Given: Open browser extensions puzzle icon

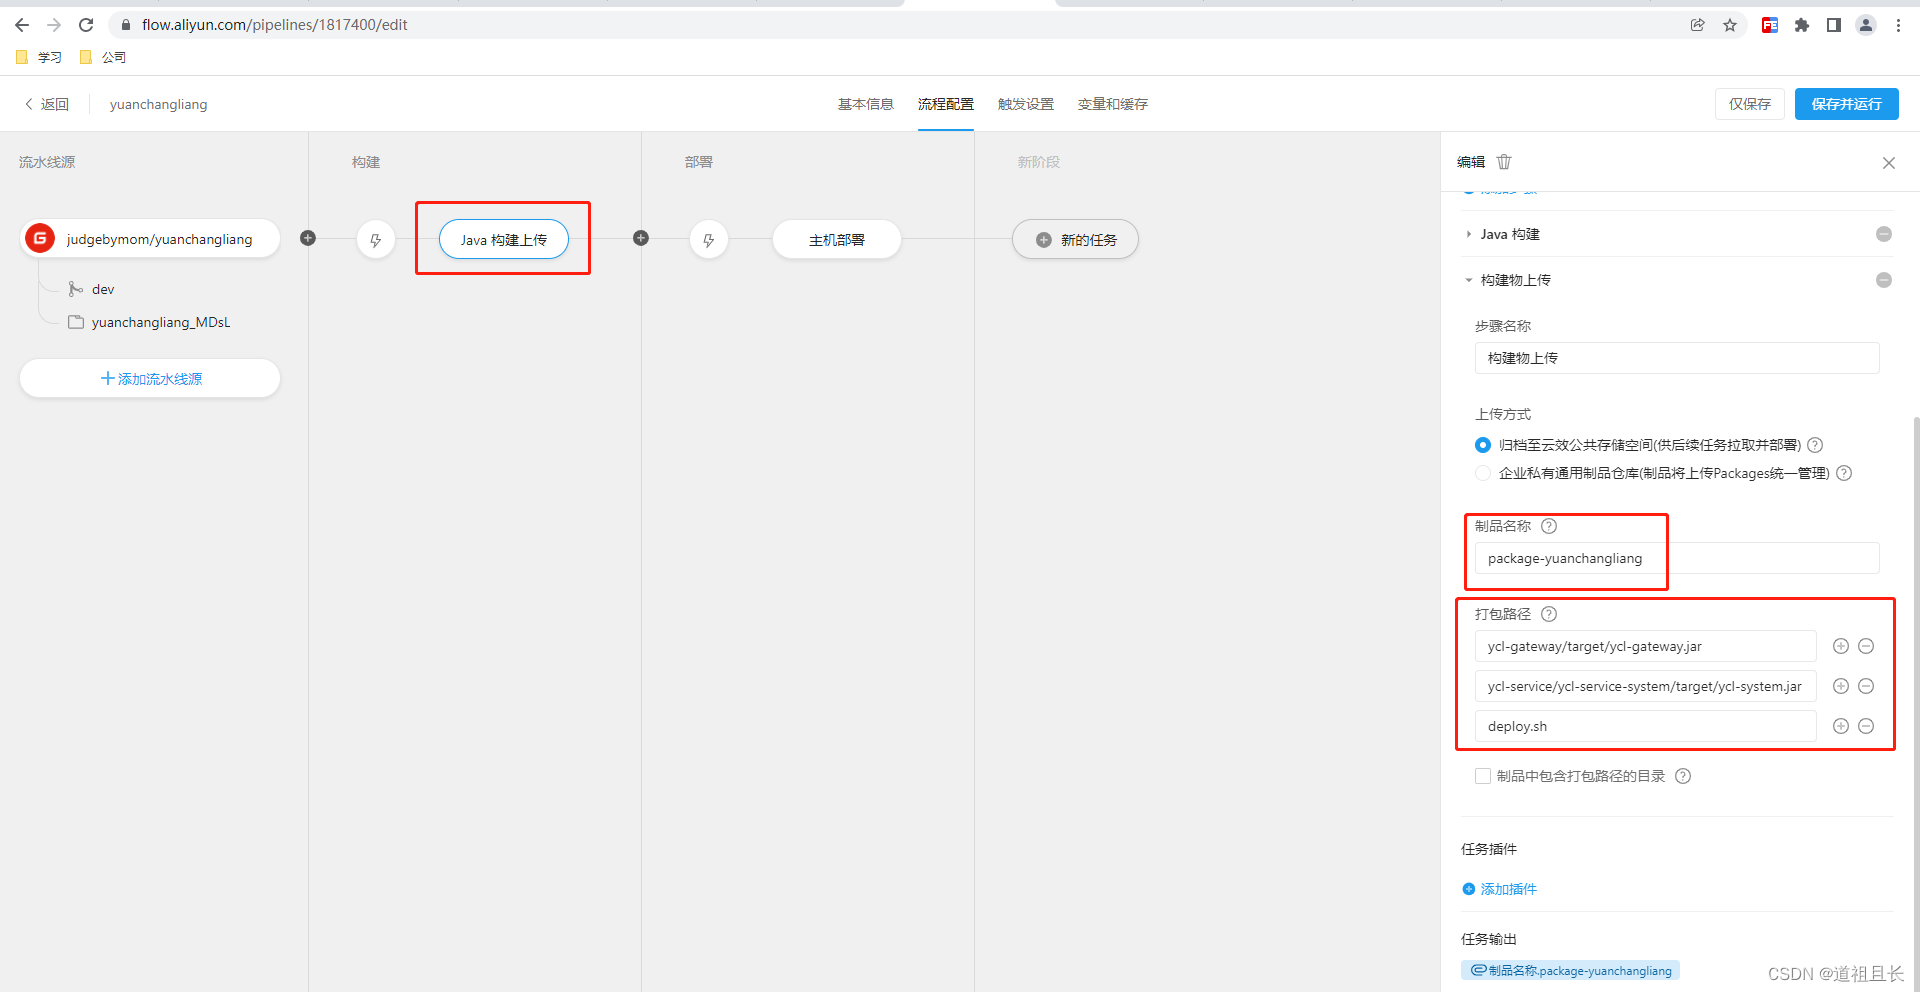Looking at the screenshot, I should pyautogui.click(x=1802, y=25).
